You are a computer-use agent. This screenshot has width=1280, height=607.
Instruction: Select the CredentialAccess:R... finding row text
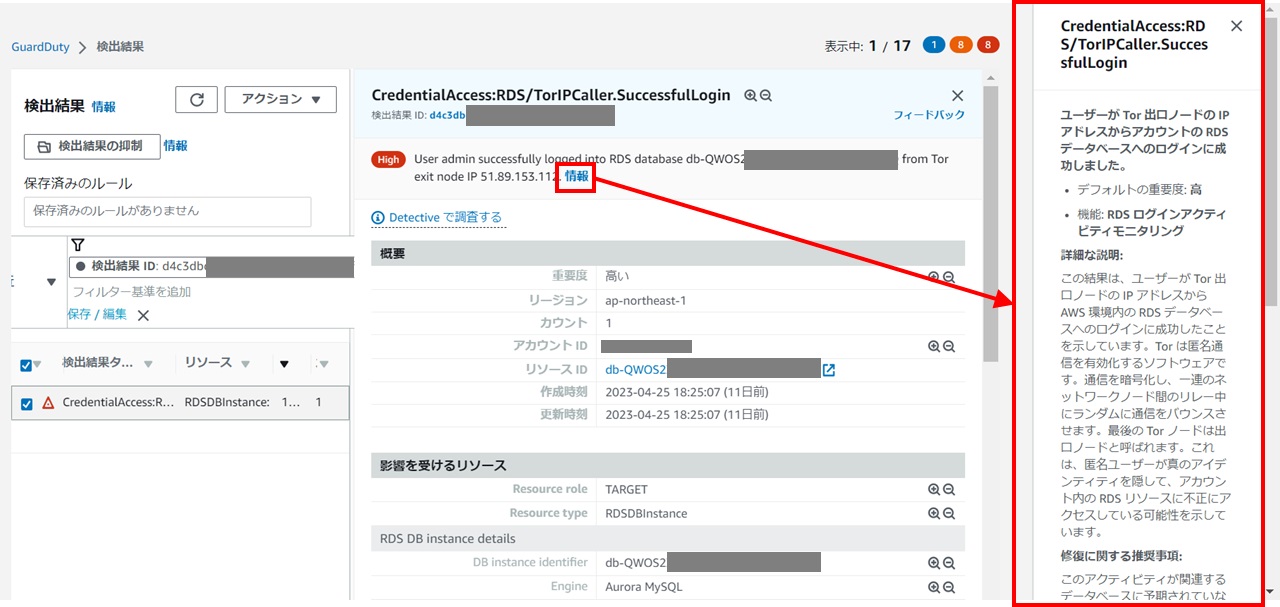(117, 402)
